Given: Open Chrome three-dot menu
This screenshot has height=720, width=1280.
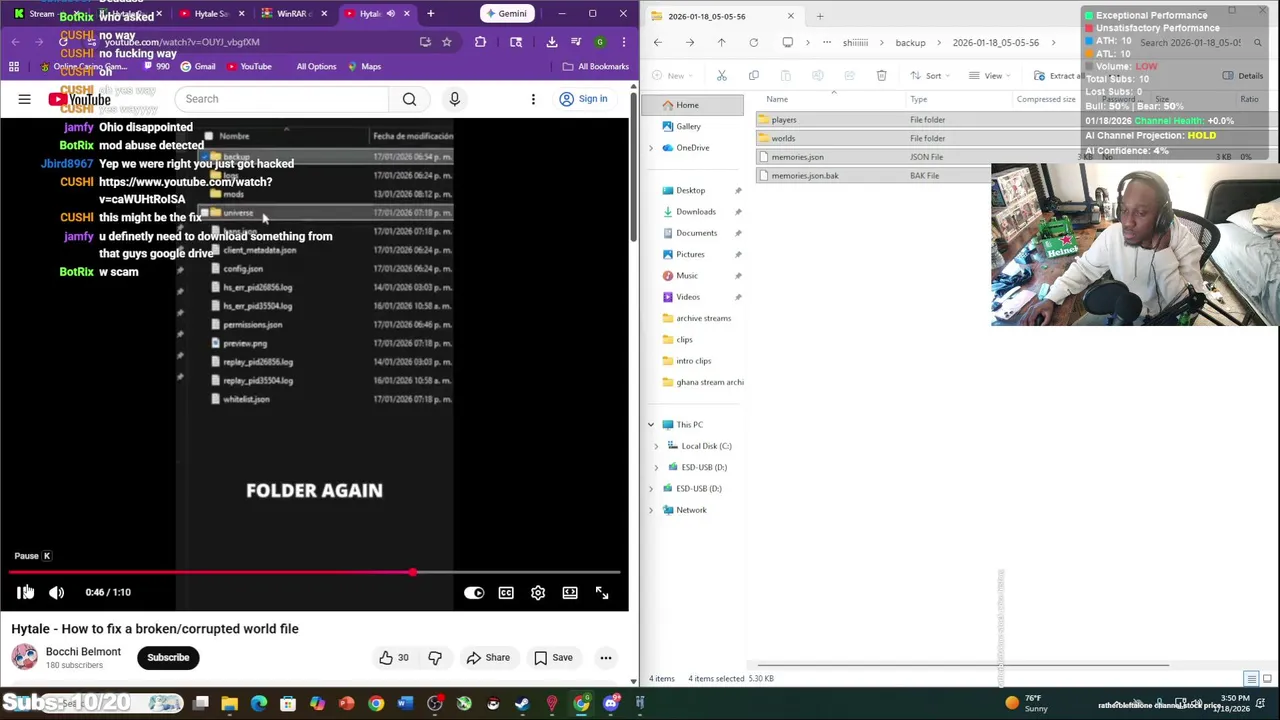Looking at the screenshot, I should 623,42.
